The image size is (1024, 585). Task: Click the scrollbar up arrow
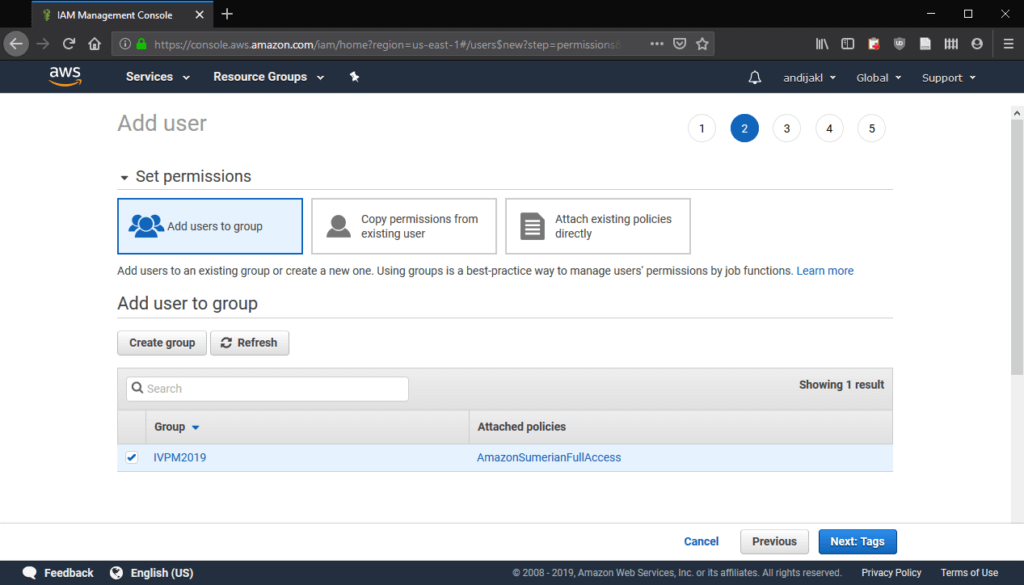[1017, 113]
